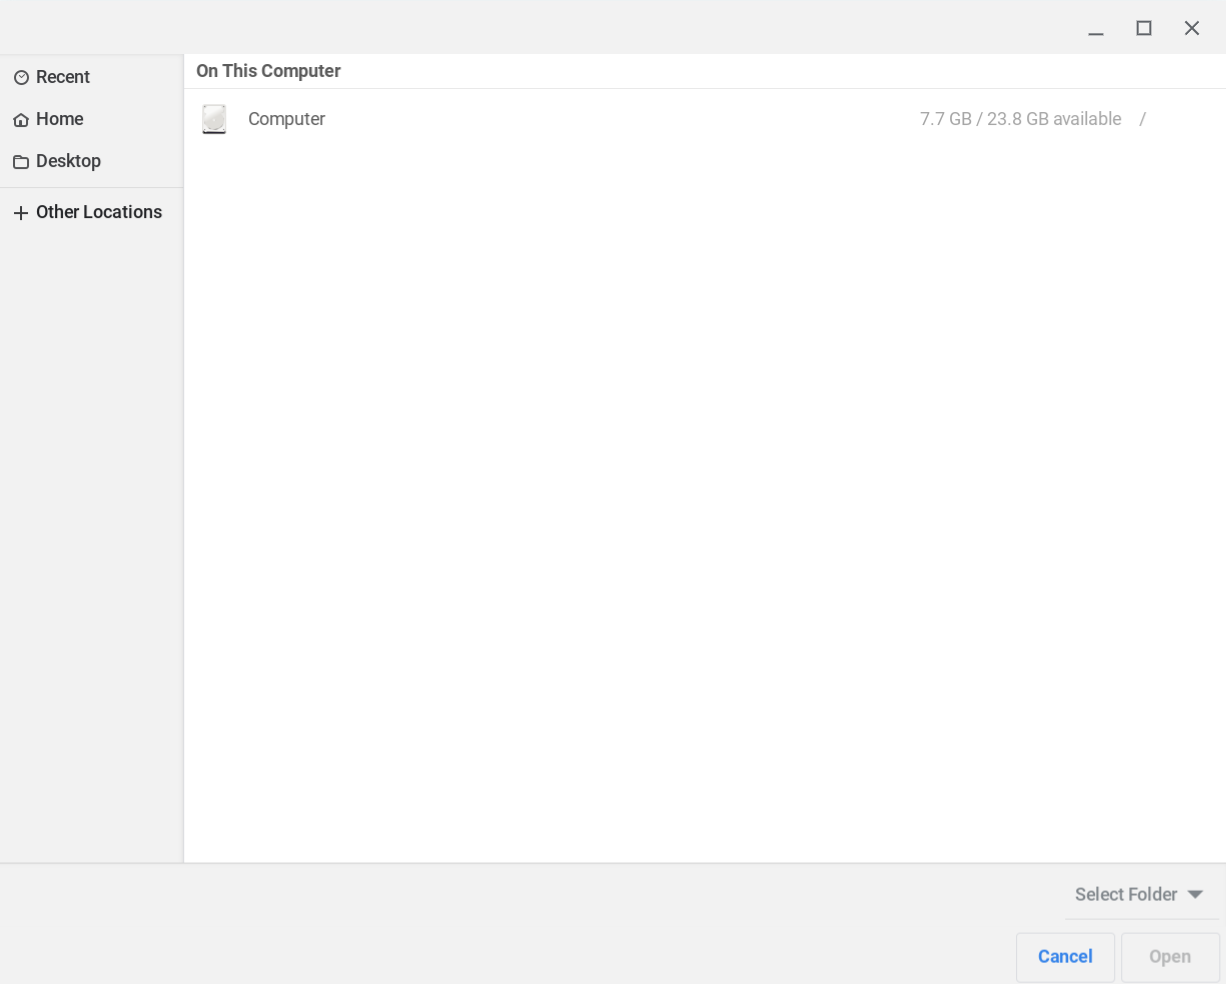The image size is (1226, 984).
Task: Click the root path slash after available space
Action: click(1143, 118)
